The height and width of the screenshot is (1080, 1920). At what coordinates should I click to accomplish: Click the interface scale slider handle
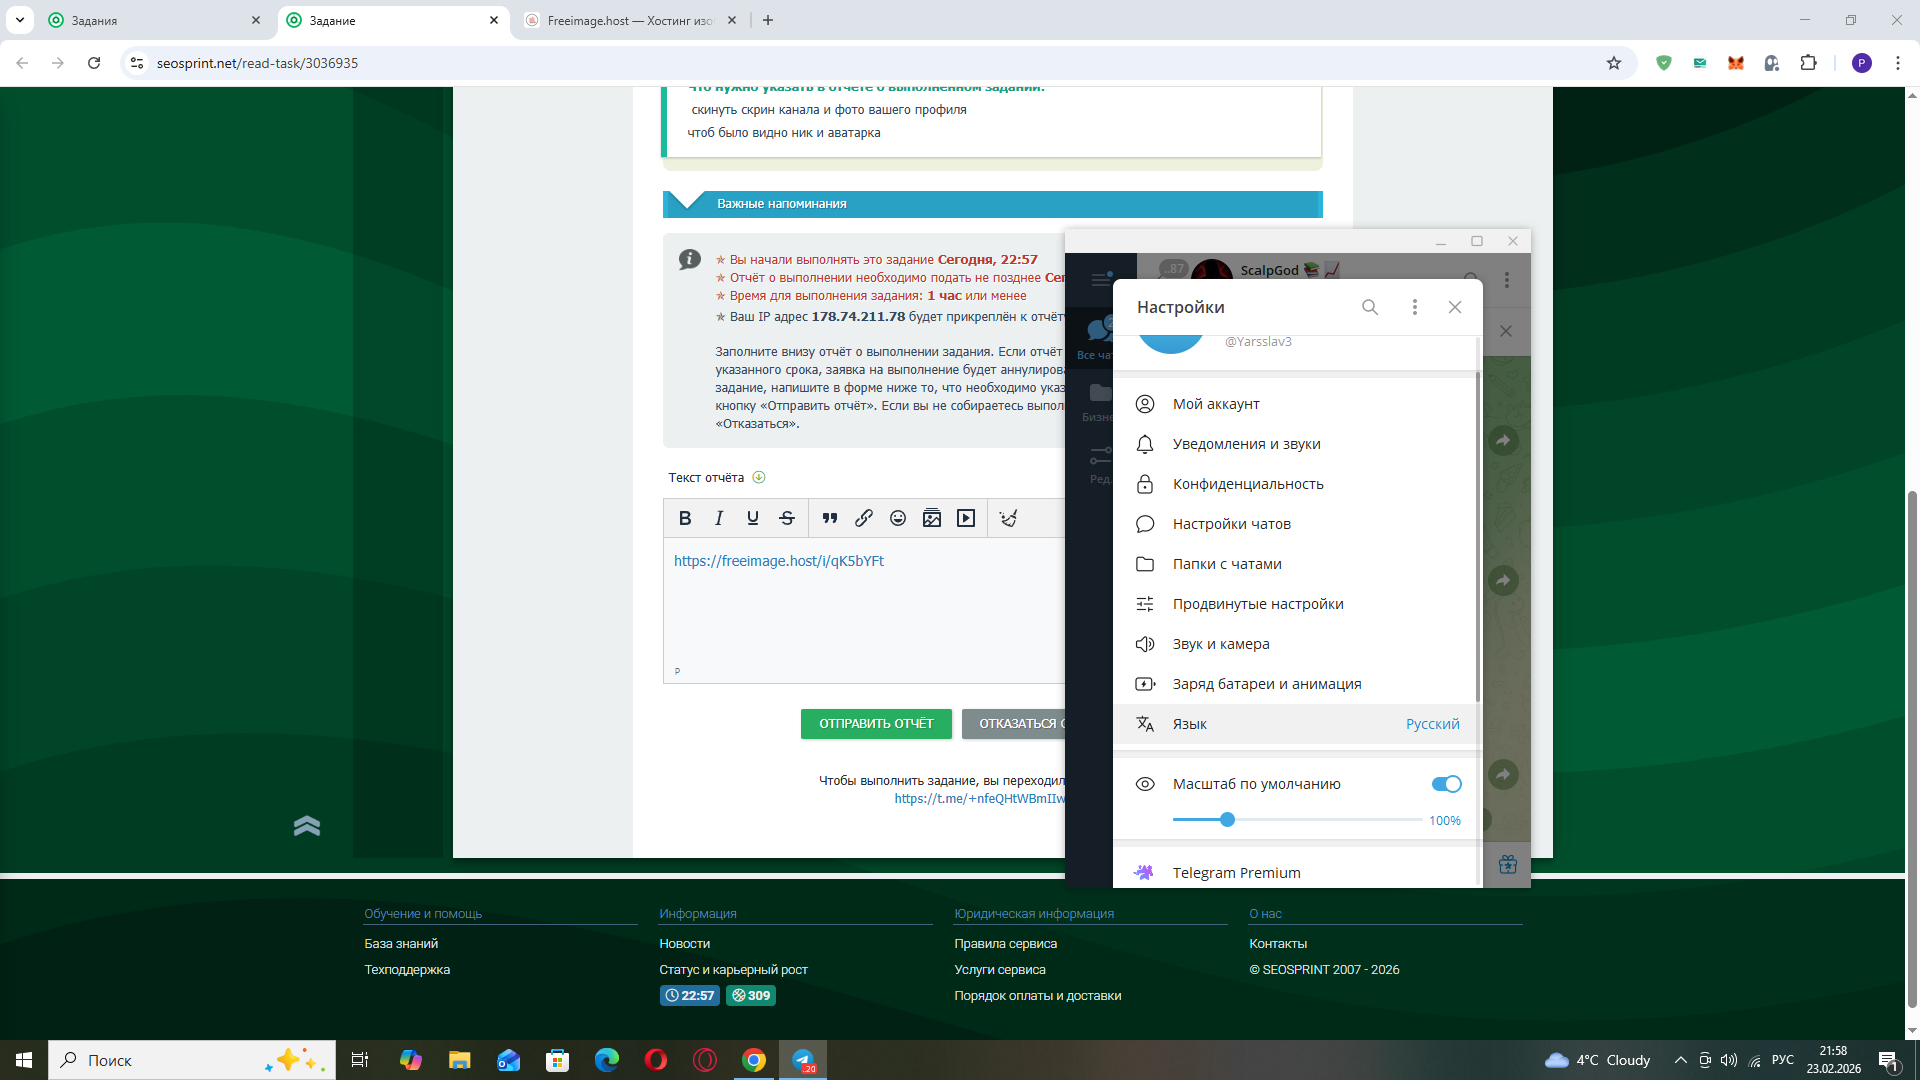(x=1228, y=820)
